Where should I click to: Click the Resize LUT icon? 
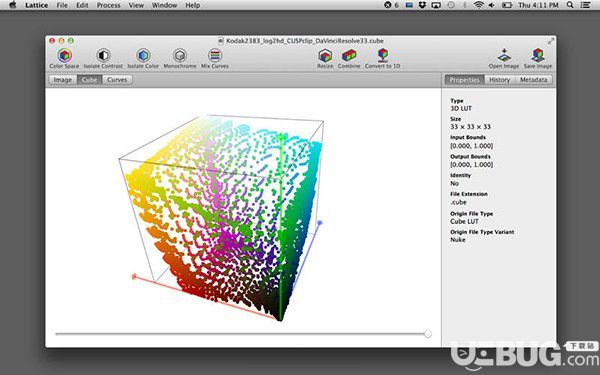[325, 56]
